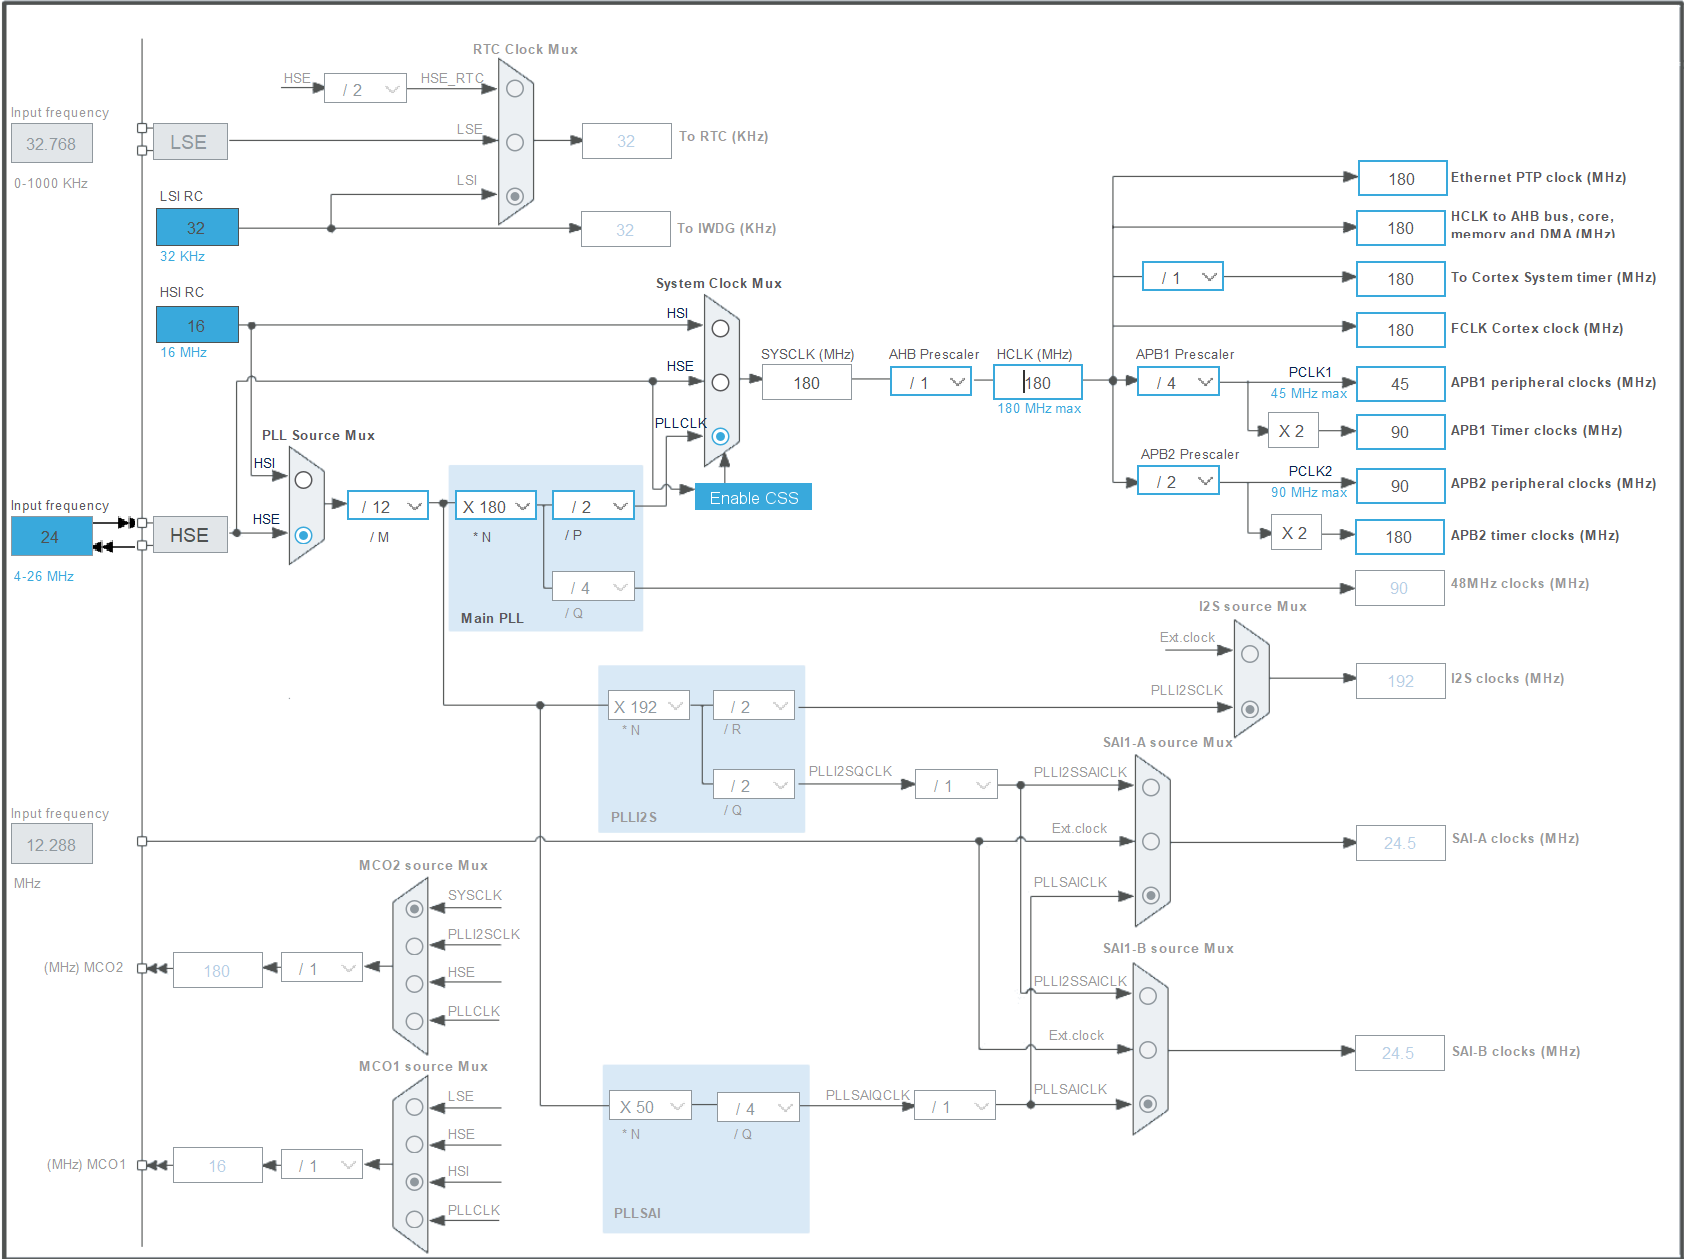Screen dimensions: 1684x1259
Task: Edit the HCLK frequency field
Action: pos(1038,382)
